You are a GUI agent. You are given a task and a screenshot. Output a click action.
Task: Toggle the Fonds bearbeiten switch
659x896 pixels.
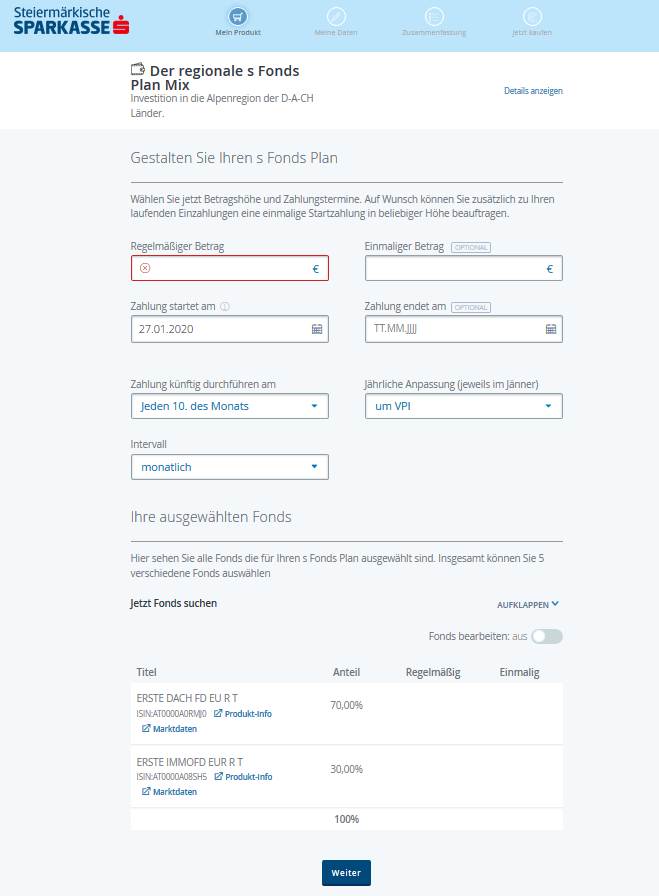click(x=547, y=636)
